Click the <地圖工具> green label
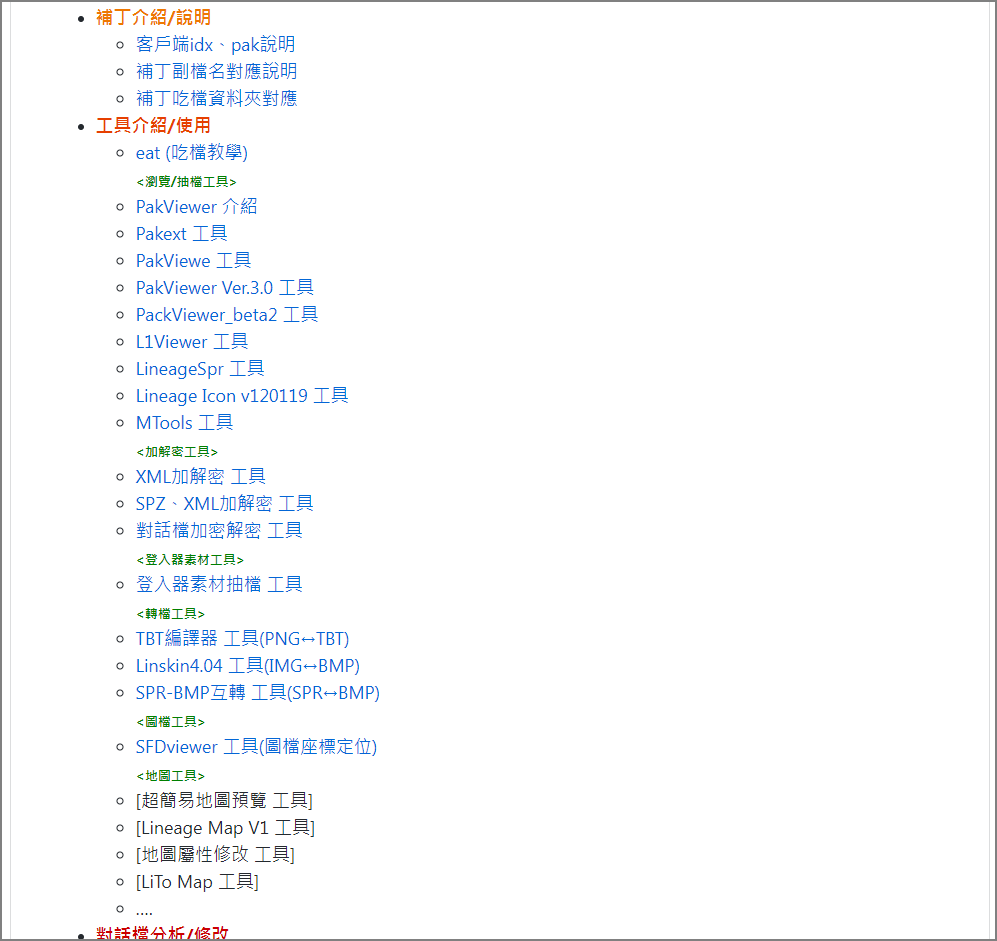Viewport: 997px width, 941px height. [x=170, y=776]
